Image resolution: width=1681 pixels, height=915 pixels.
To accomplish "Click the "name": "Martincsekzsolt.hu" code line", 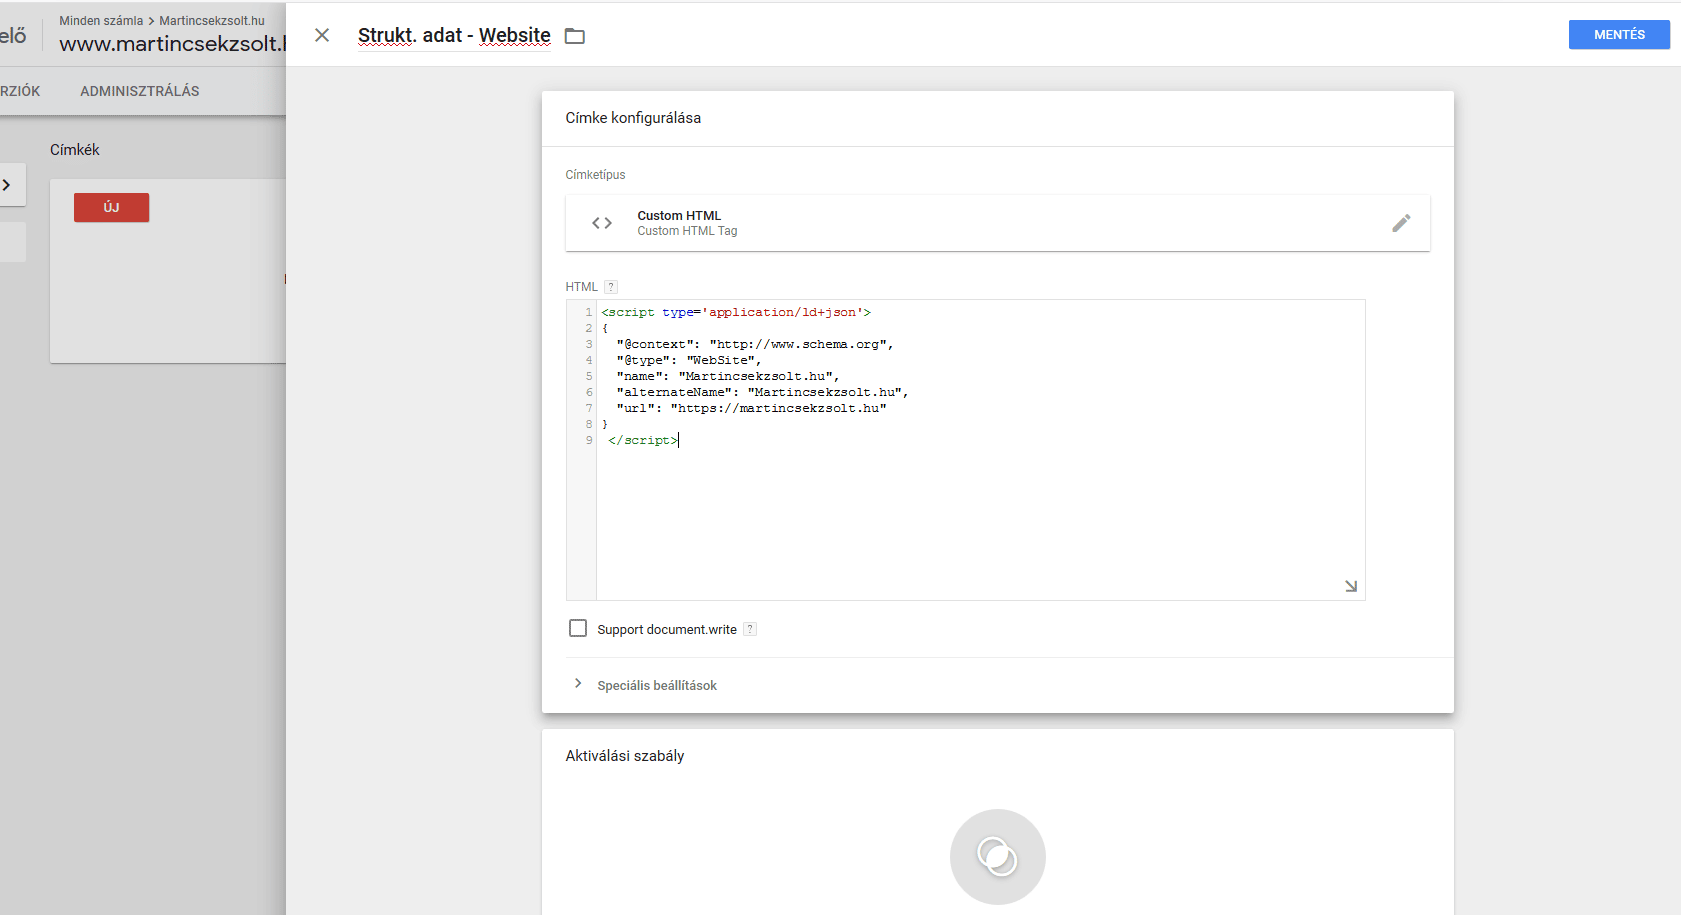I will tap(728, 376).
